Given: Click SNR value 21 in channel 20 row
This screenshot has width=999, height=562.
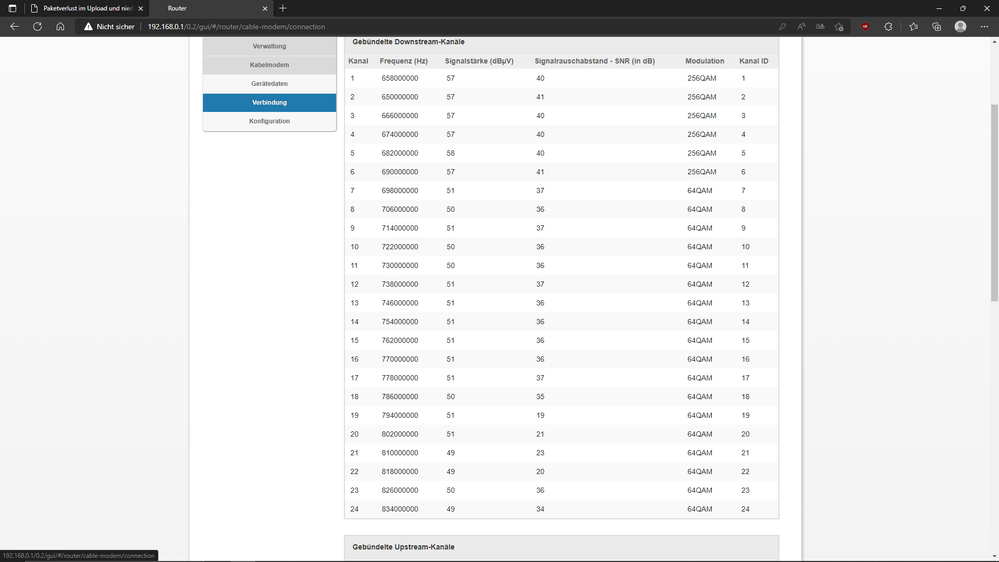Looking at the screenshot, I should point(540,434).
